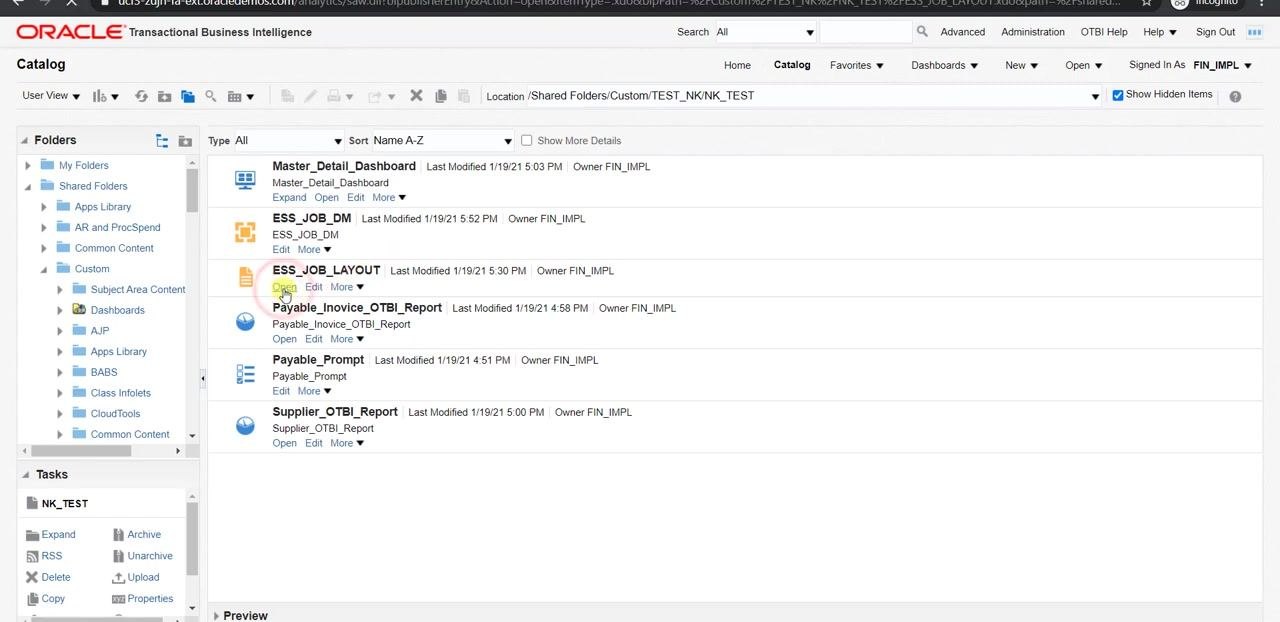Open the New menu
This screenshot has height=622, width=1280.
click(1021, 65)
